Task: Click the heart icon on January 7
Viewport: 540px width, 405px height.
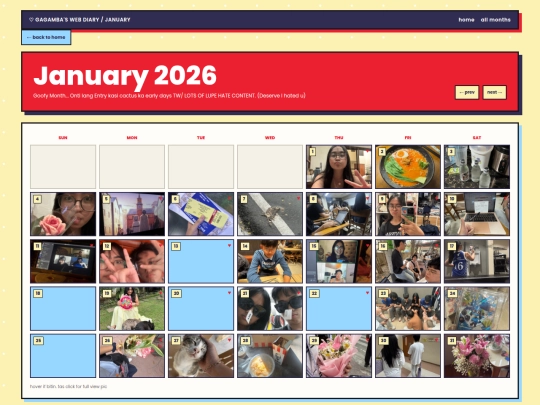Action: 298,198
